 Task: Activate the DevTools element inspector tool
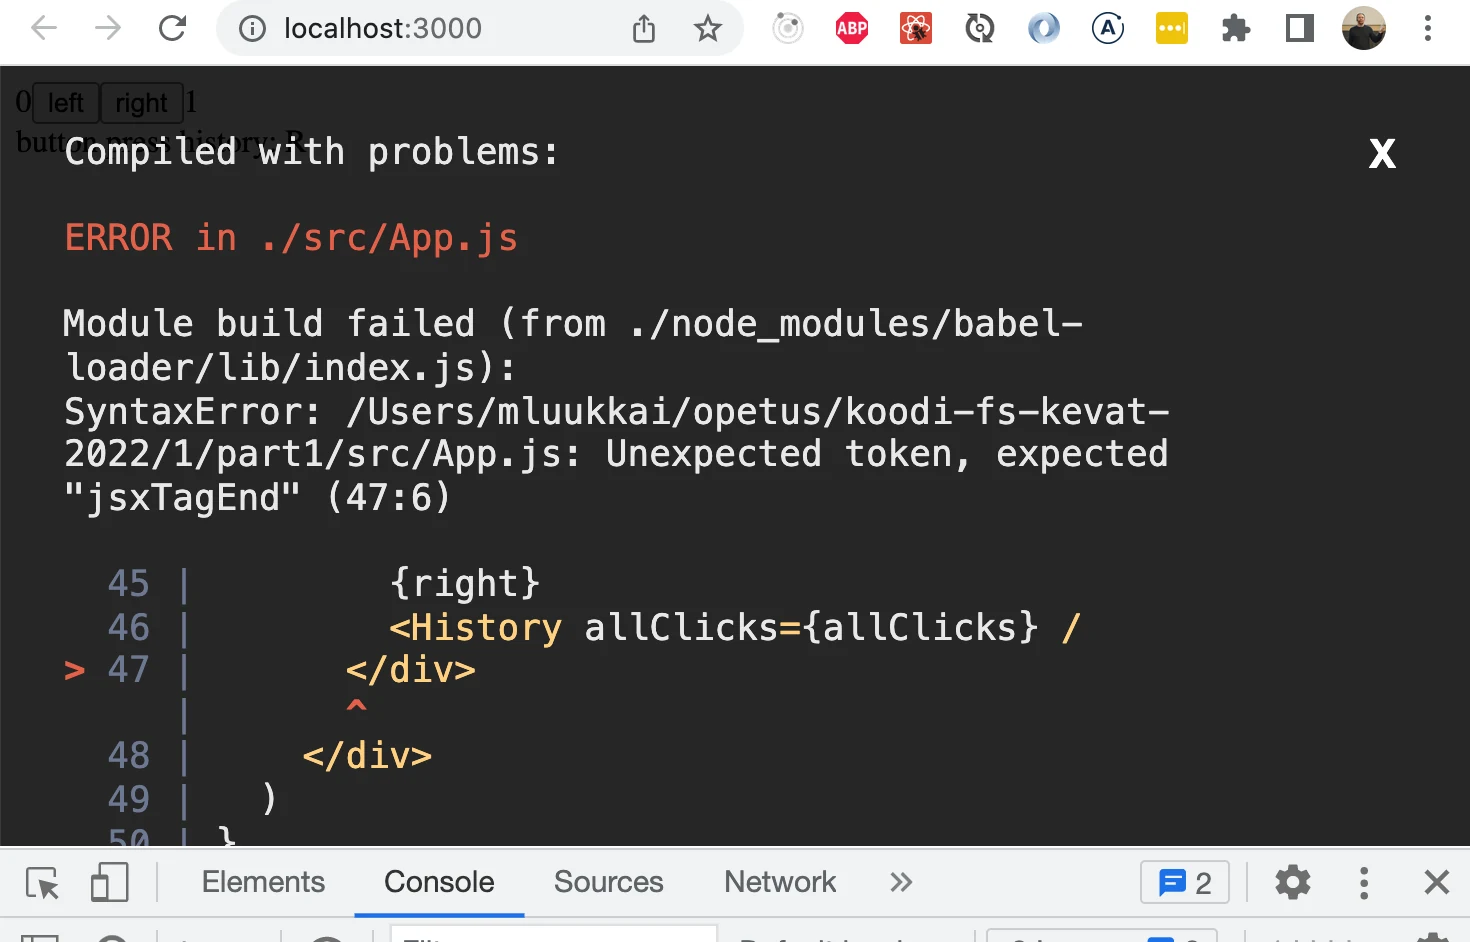(43, 883)
